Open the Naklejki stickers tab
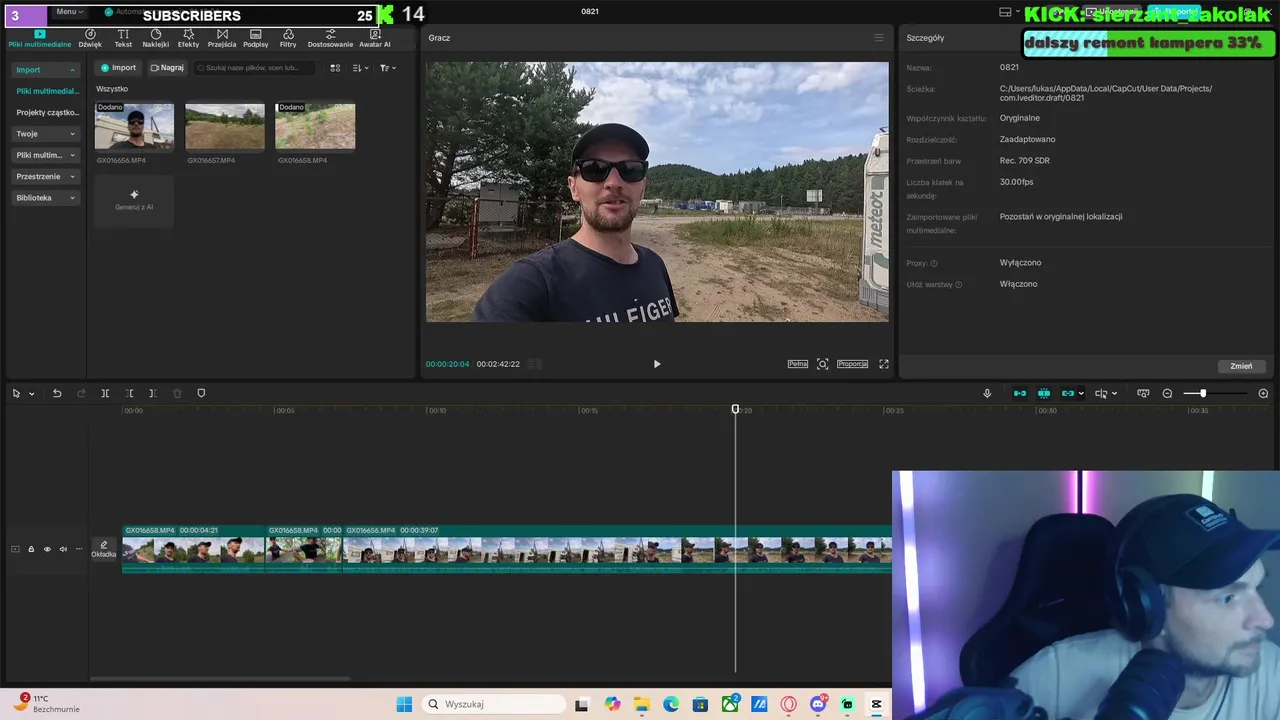Screen dimensions: 1280x720 point(156,38)
